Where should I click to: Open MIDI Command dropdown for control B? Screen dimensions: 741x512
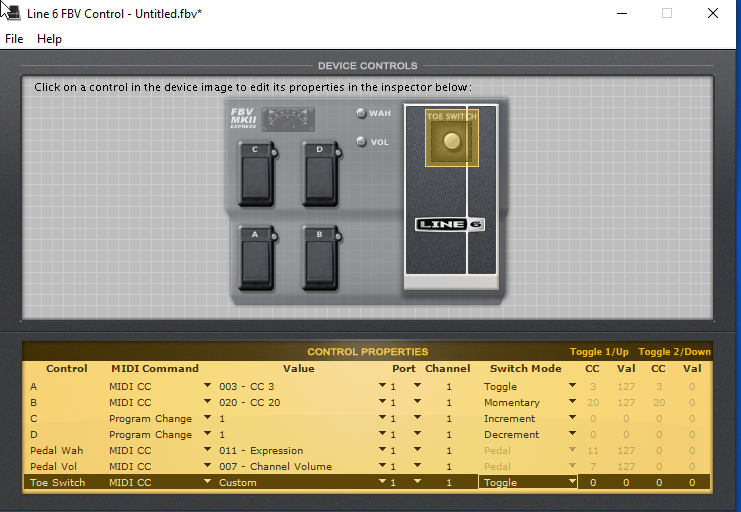(x=207, y=402)
